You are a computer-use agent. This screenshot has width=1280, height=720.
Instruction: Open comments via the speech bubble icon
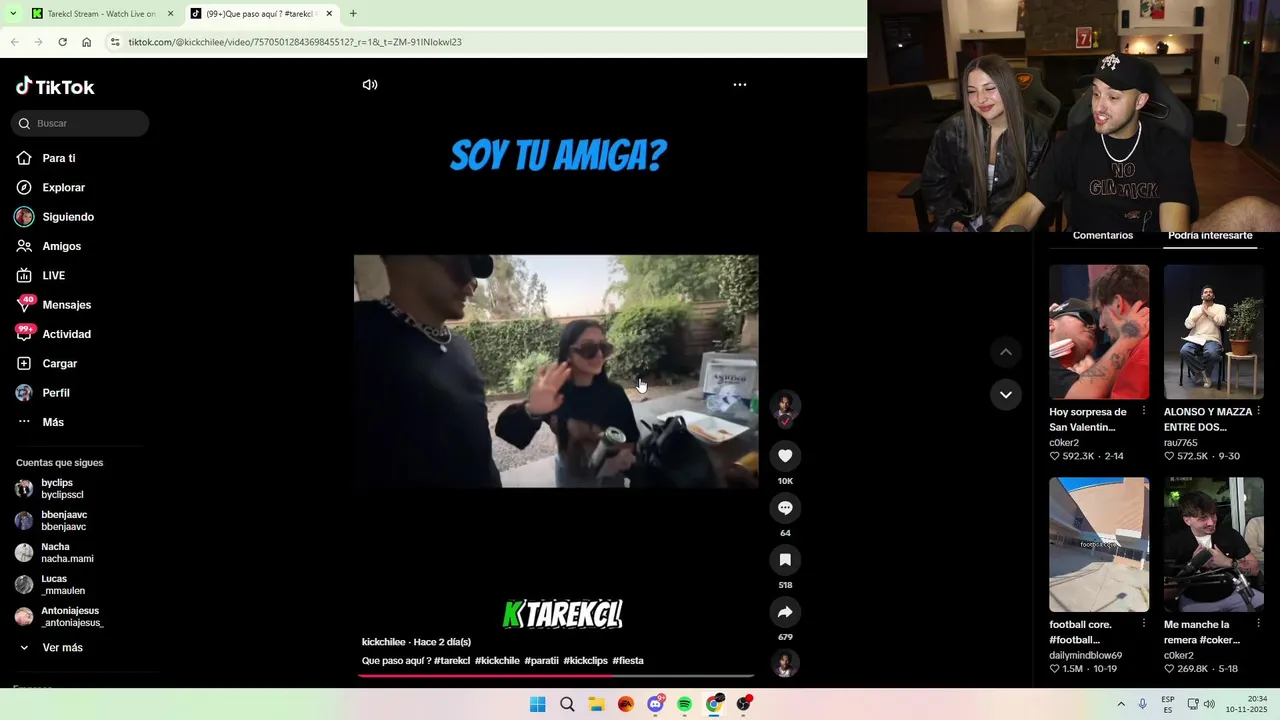pos(785,508)
